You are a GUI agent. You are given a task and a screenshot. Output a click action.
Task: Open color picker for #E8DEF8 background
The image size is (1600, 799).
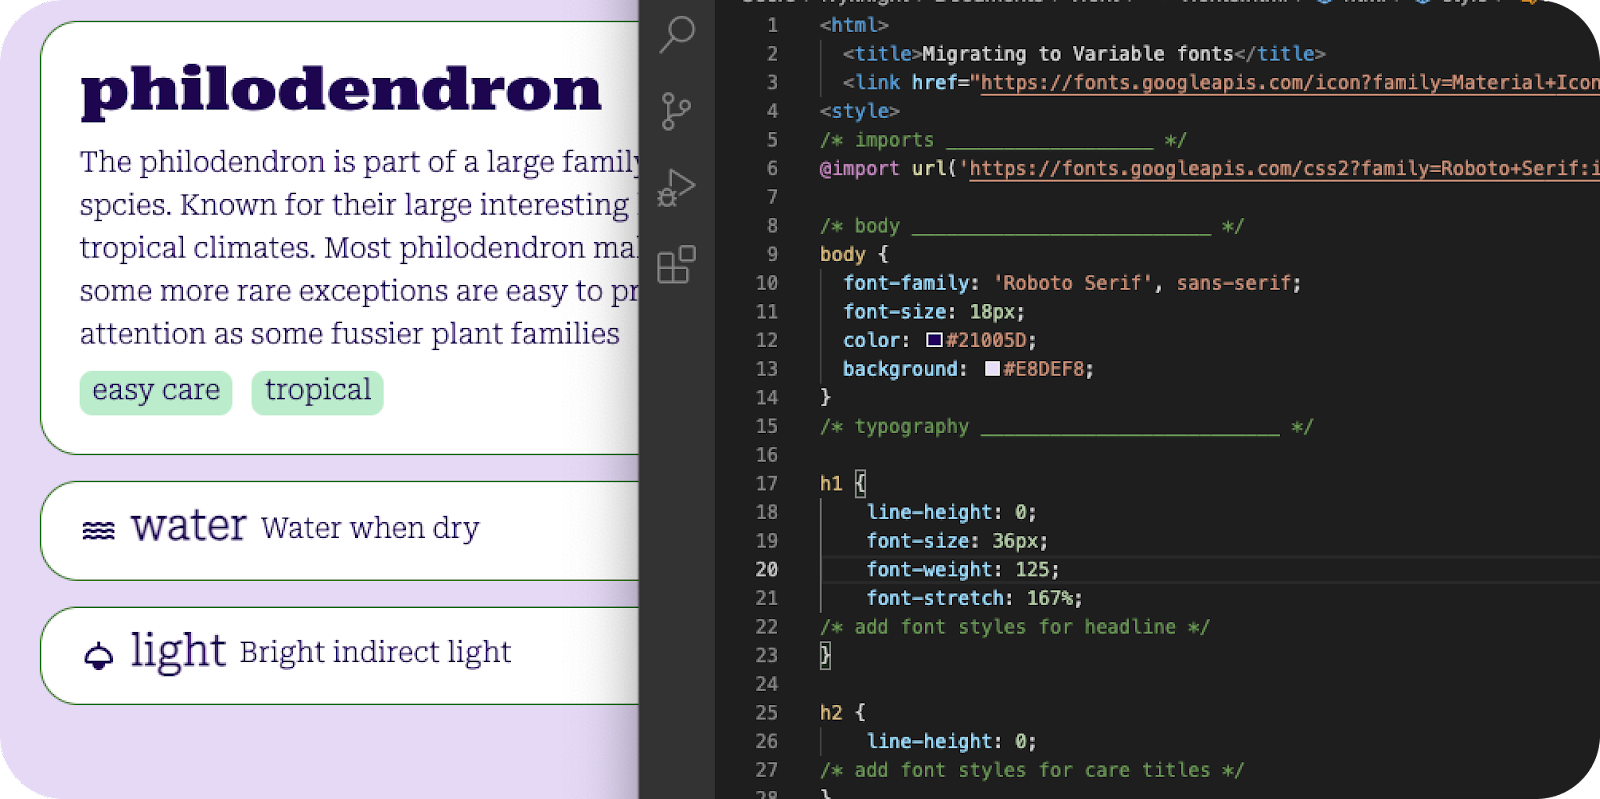tap(992, 369)
